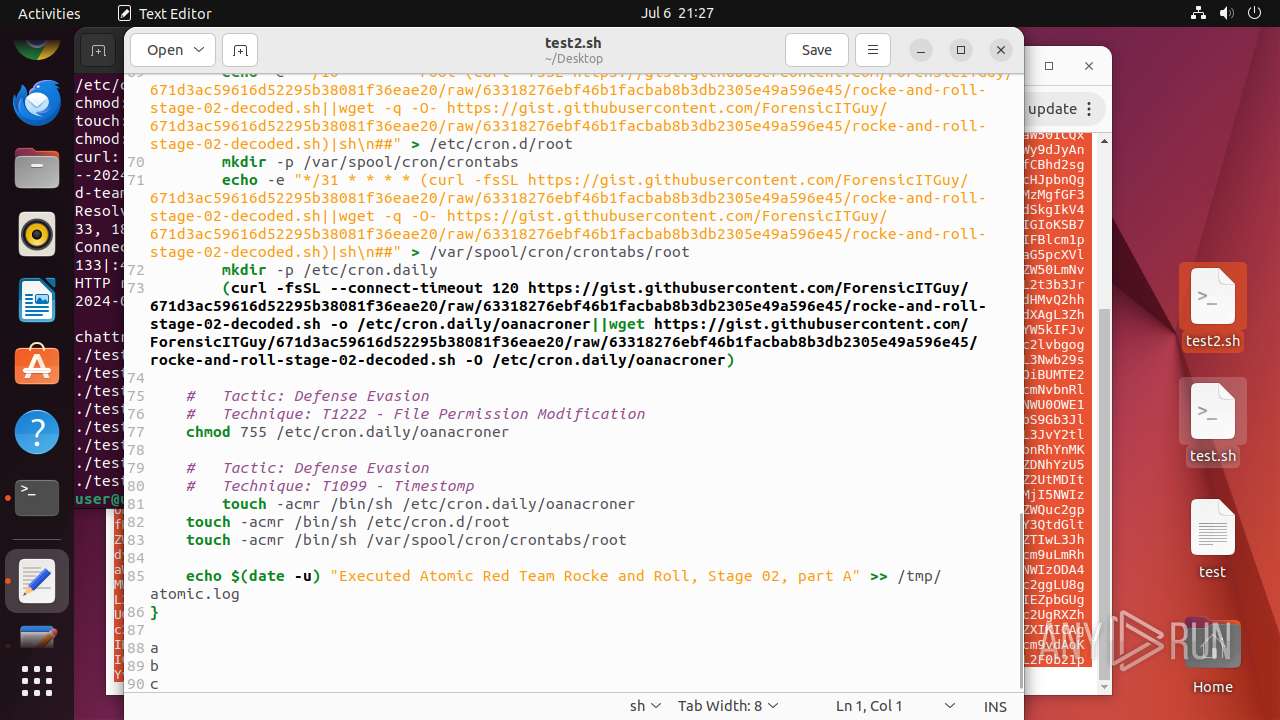Screen dimensions: 1280x720
Task: Open clock and calendar Jul 6 21:27
Action: point(677,13)
